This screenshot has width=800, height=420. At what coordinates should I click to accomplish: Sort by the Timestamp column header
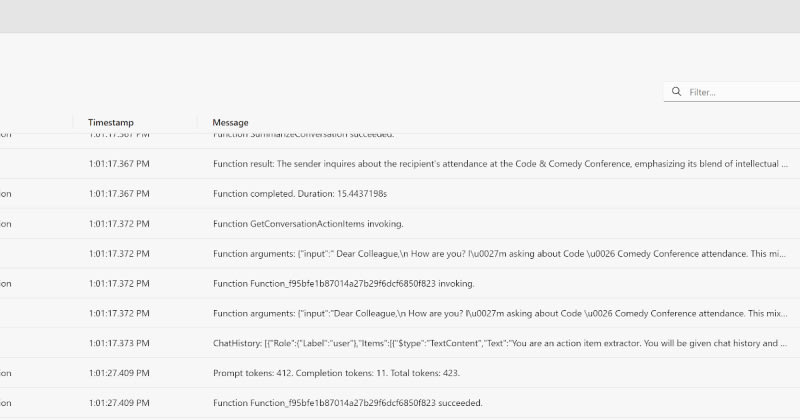110,122
